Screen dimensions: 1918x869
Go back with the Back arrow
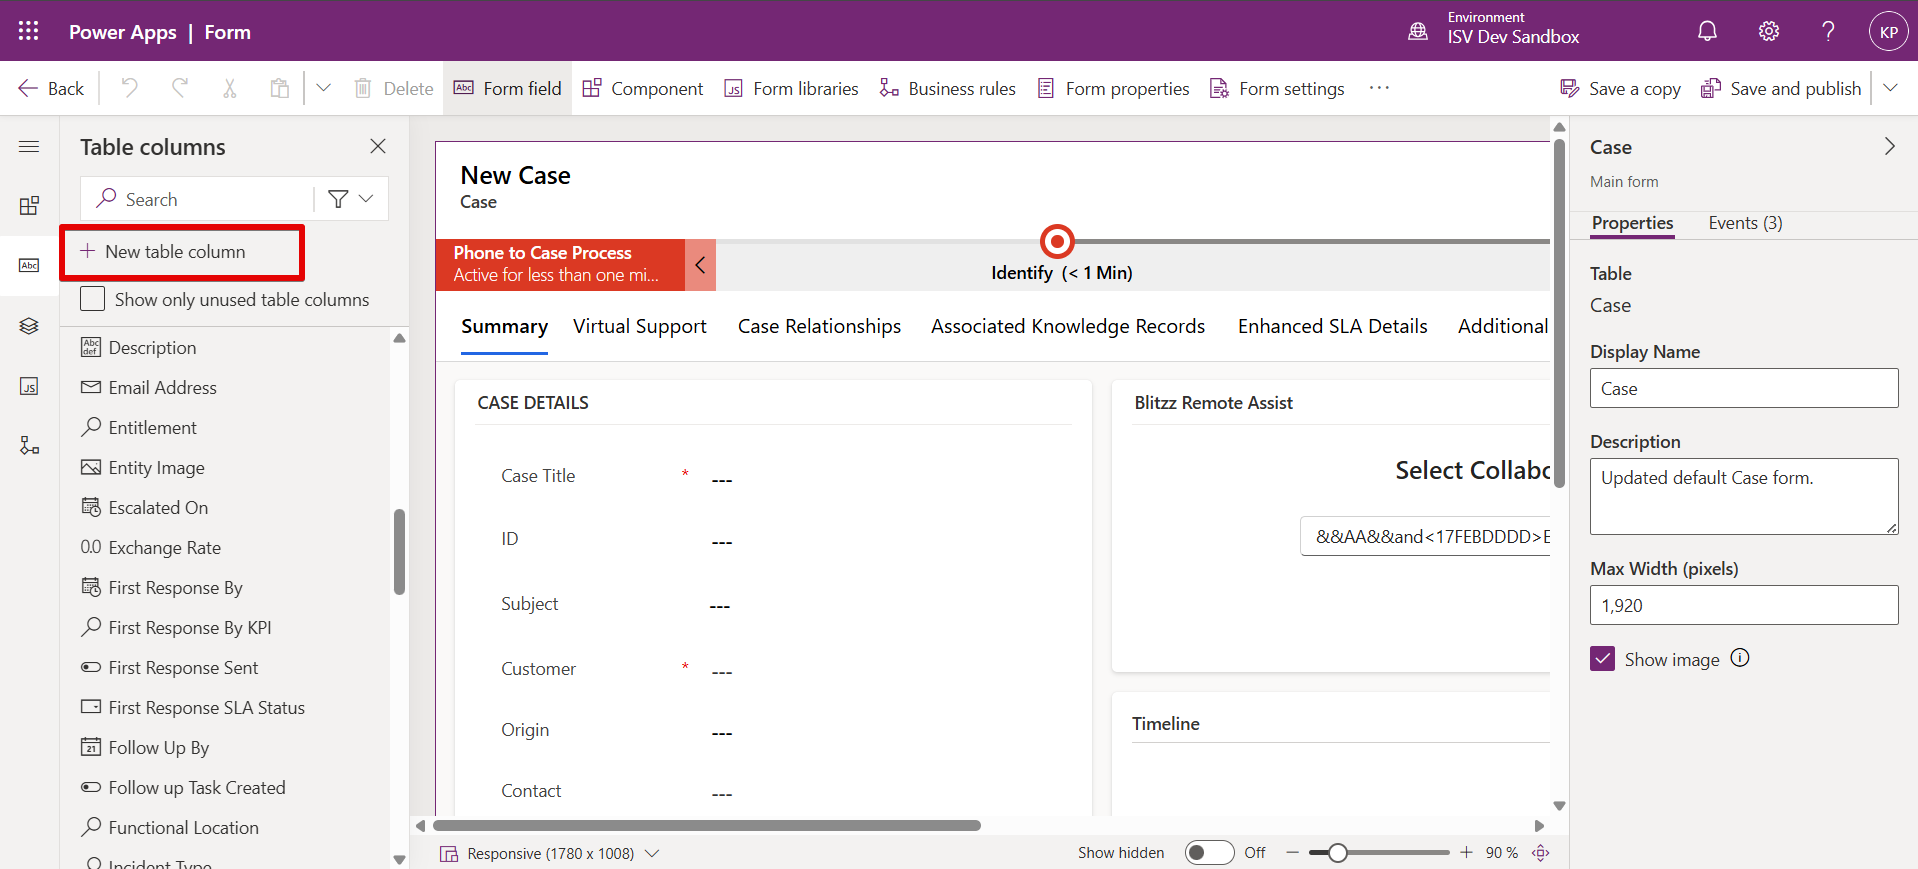tap(51, 88)
